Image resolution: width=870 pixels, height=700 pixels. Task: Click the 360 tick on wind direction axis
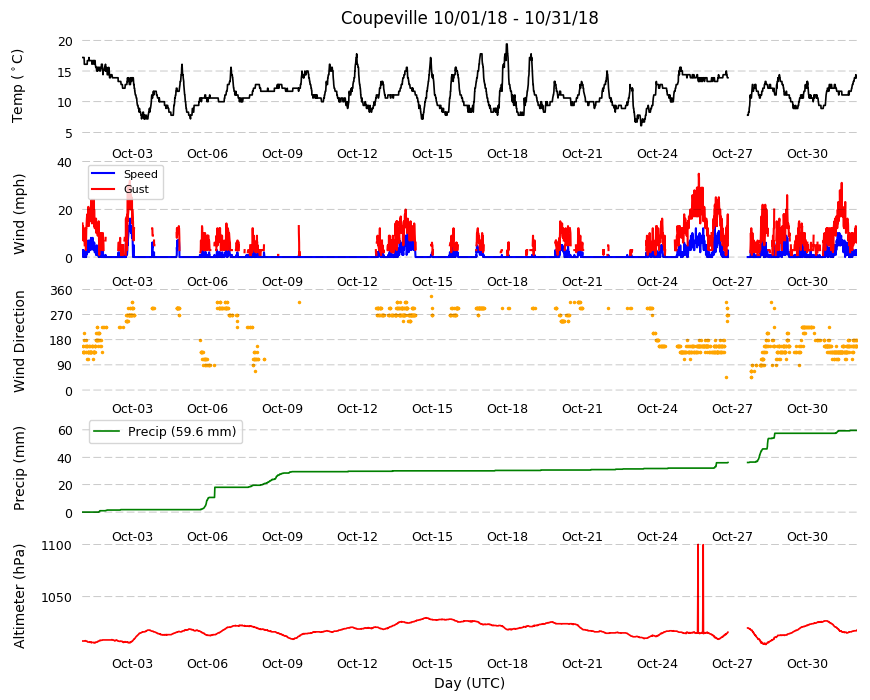(x=61, y=291)
